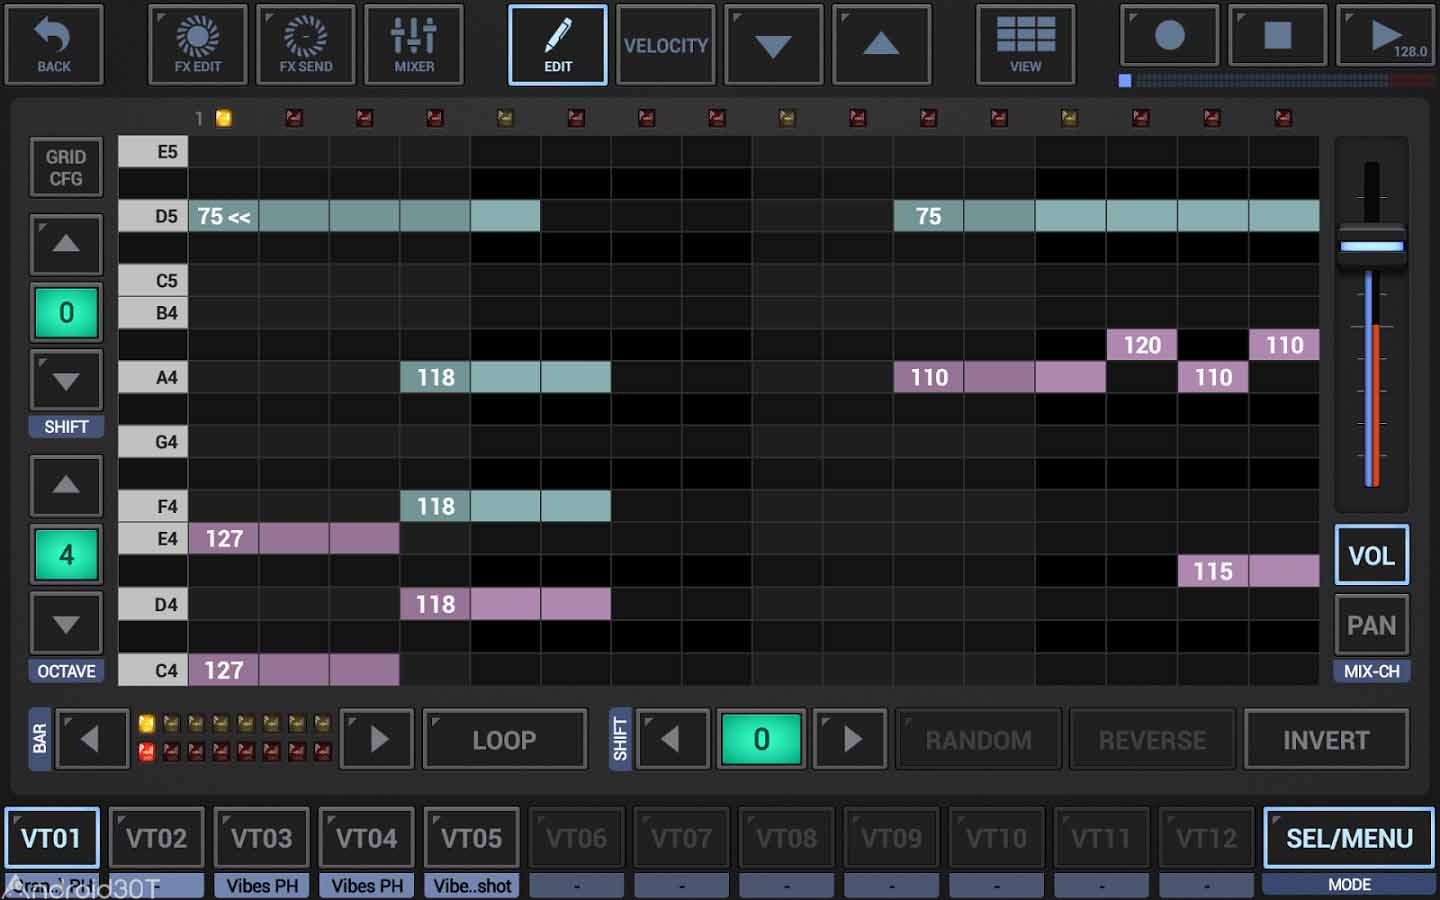Select the PAN mixer channel mode
Viewport: 1440px width, 900px height.
point(1371,625)
